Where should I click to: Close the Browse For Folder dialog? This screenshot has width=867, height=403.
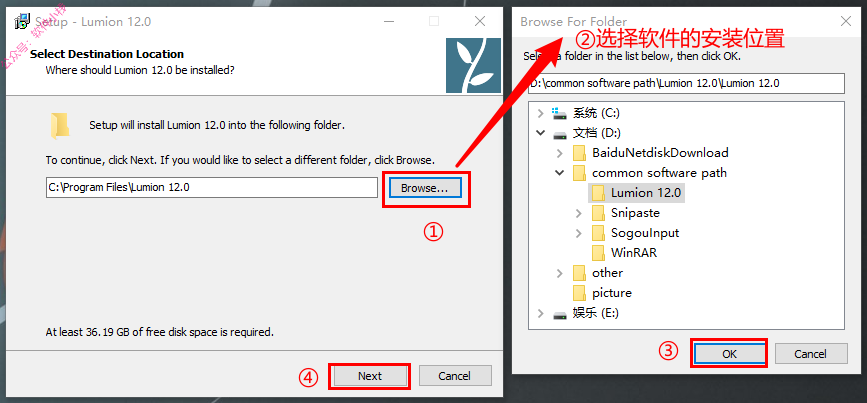click(x=845, y=22)
